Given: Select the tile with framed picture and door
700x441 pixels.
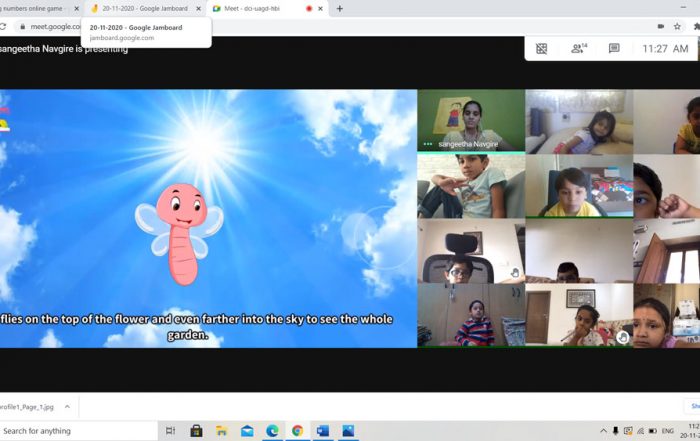Looking at the screenshot, I should [x=579, y=315].
